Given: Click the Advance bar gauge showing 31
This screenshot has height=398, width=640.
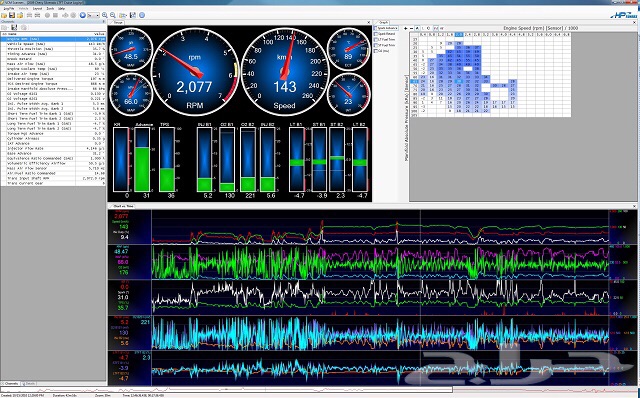Looking at the screenshot, I should click(142, 159).
